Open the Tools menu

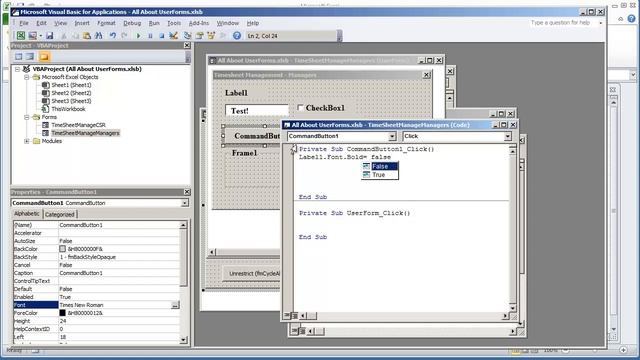[x=174, y=23]
